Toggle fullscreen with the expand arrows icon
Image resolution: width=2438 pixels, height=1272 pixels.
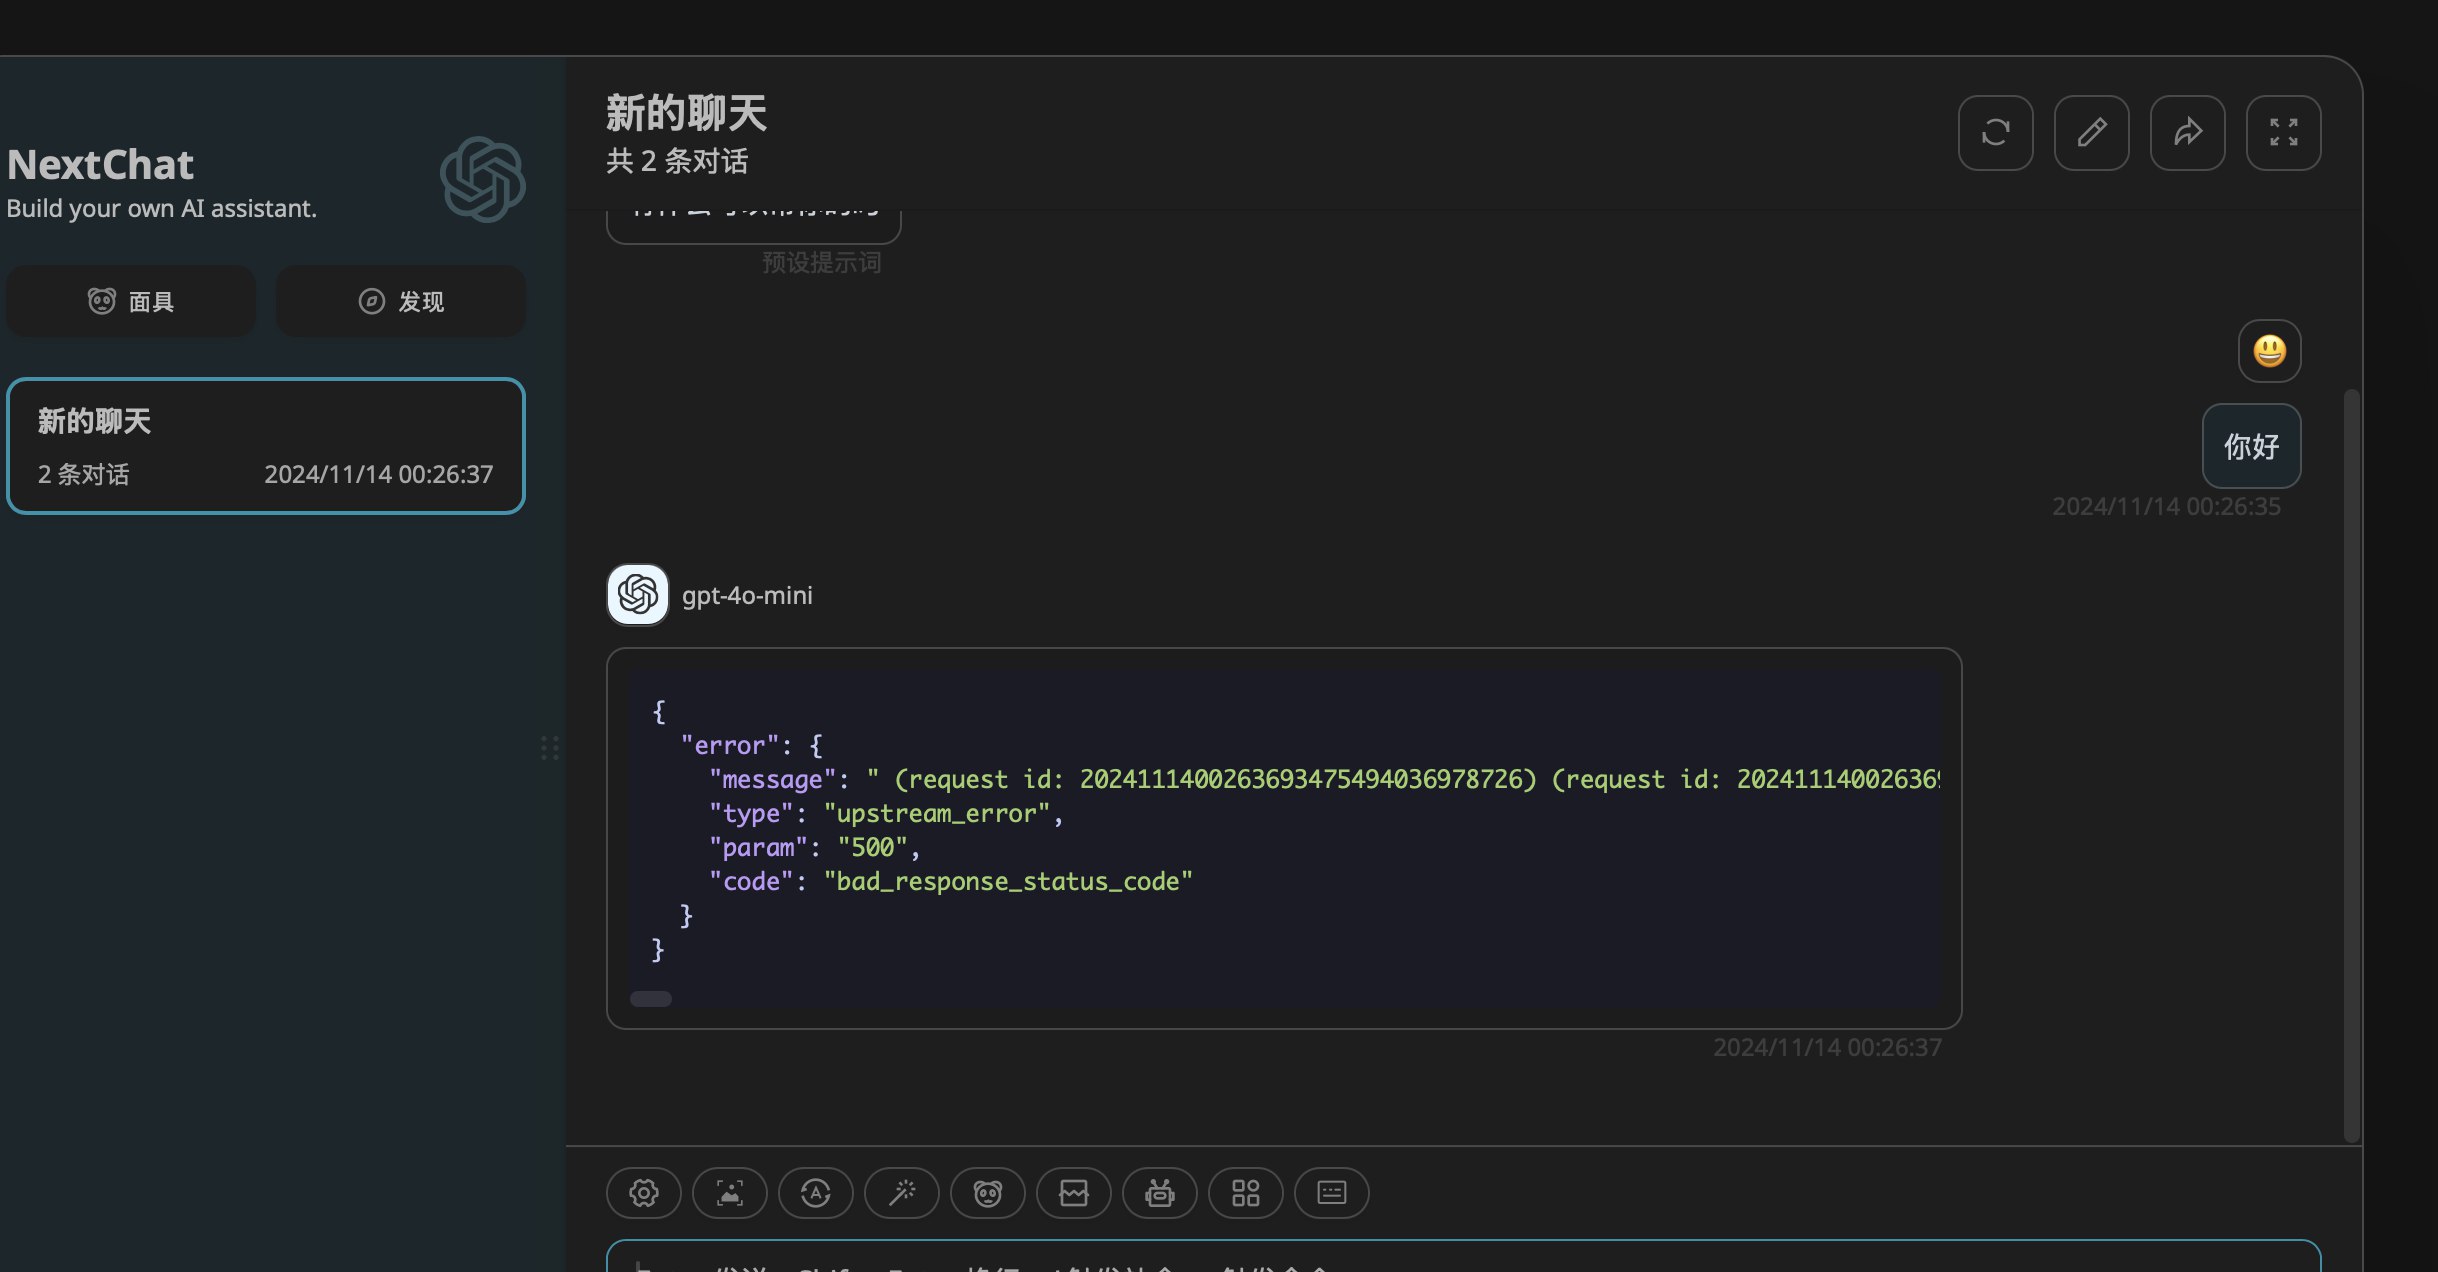(x=2283, y=133)
